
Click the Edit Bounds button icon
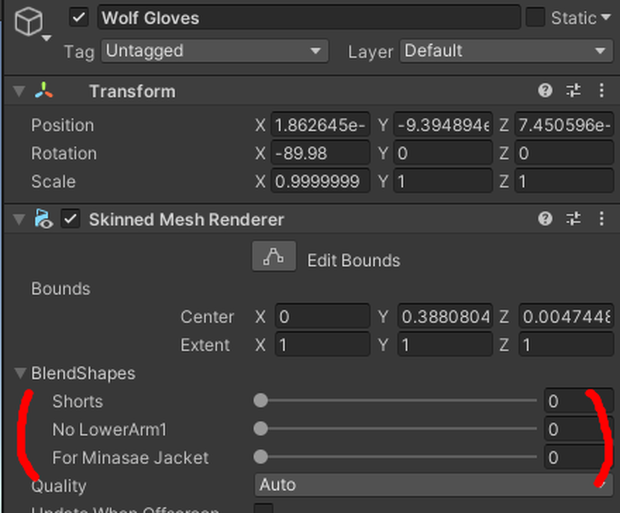pos(274,256)
